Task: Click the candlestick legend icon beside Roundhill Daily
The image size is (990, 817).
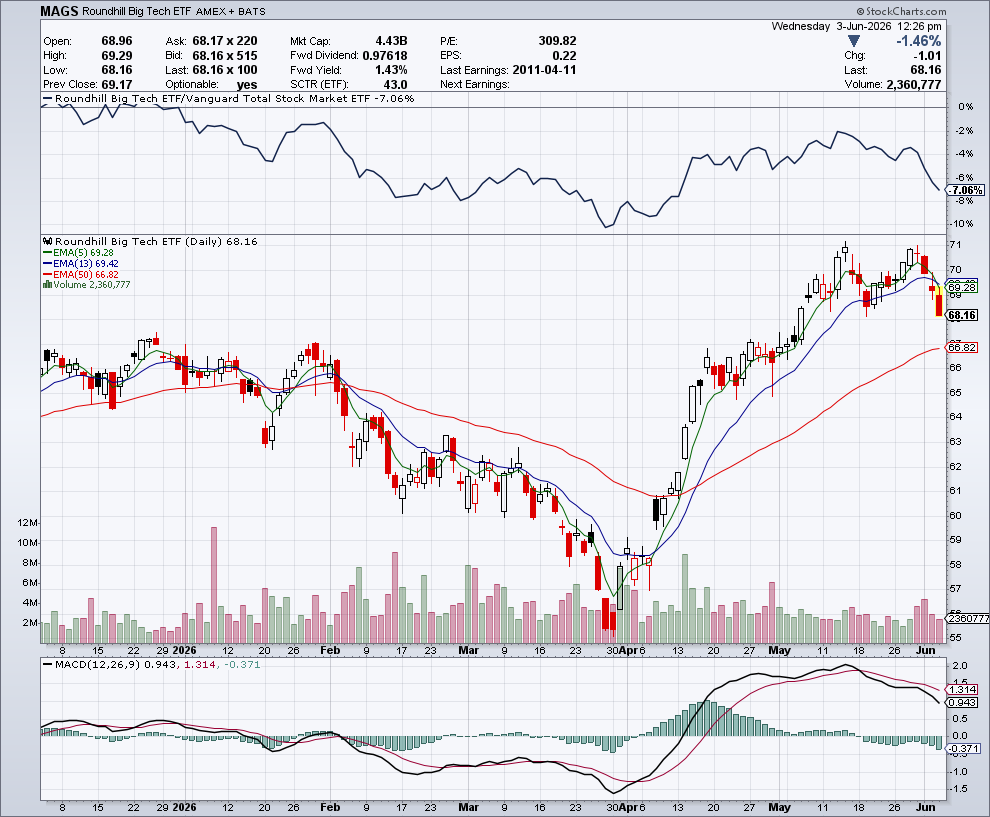Action: tap(47, 241)
